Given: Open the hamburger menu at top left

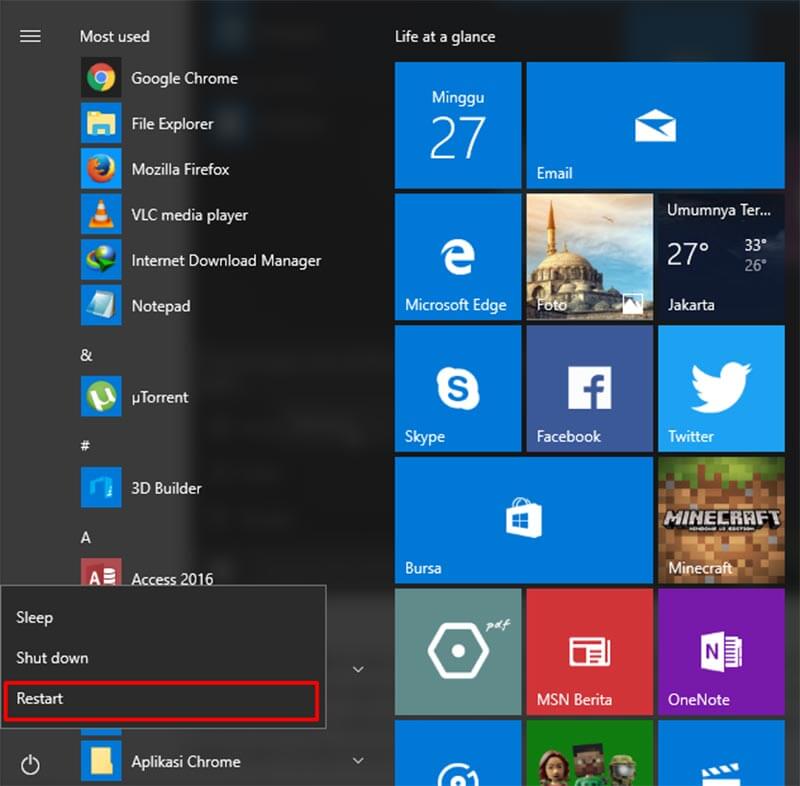Looking at the screenshot, I should (30, 36).
